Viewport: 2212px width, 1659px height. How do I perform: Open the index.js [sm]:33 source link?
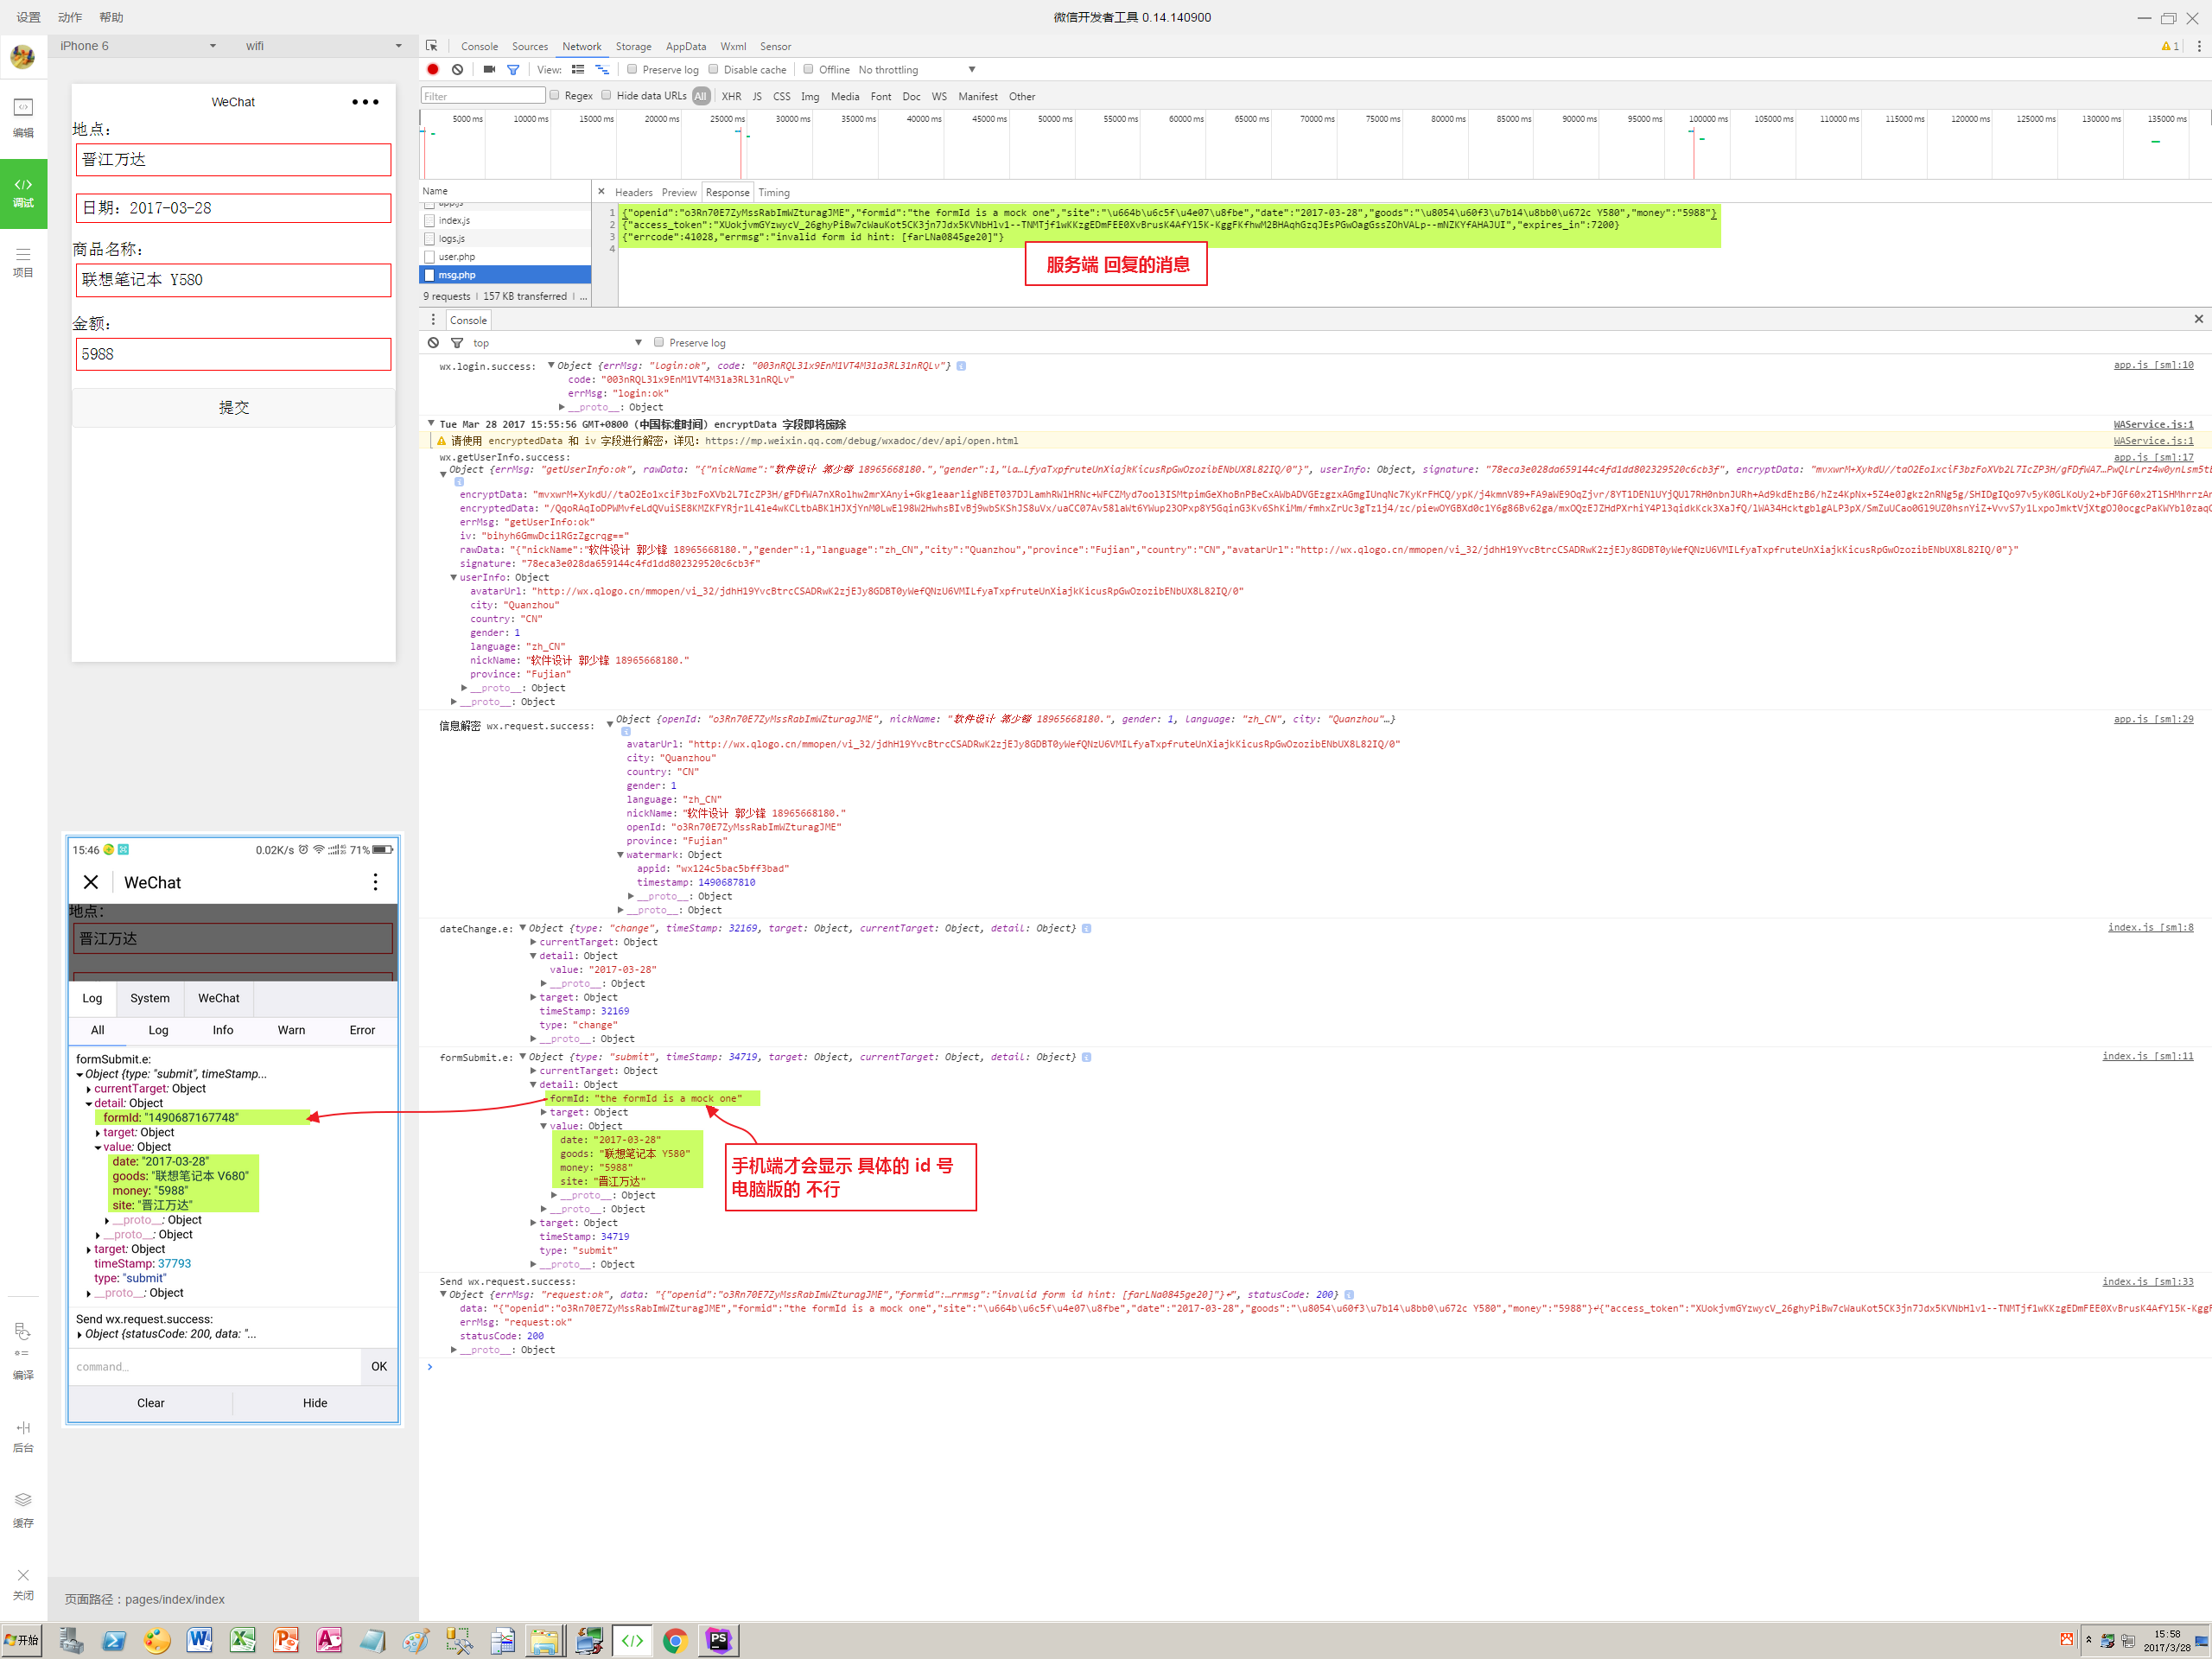(x=2147, y=1281)
